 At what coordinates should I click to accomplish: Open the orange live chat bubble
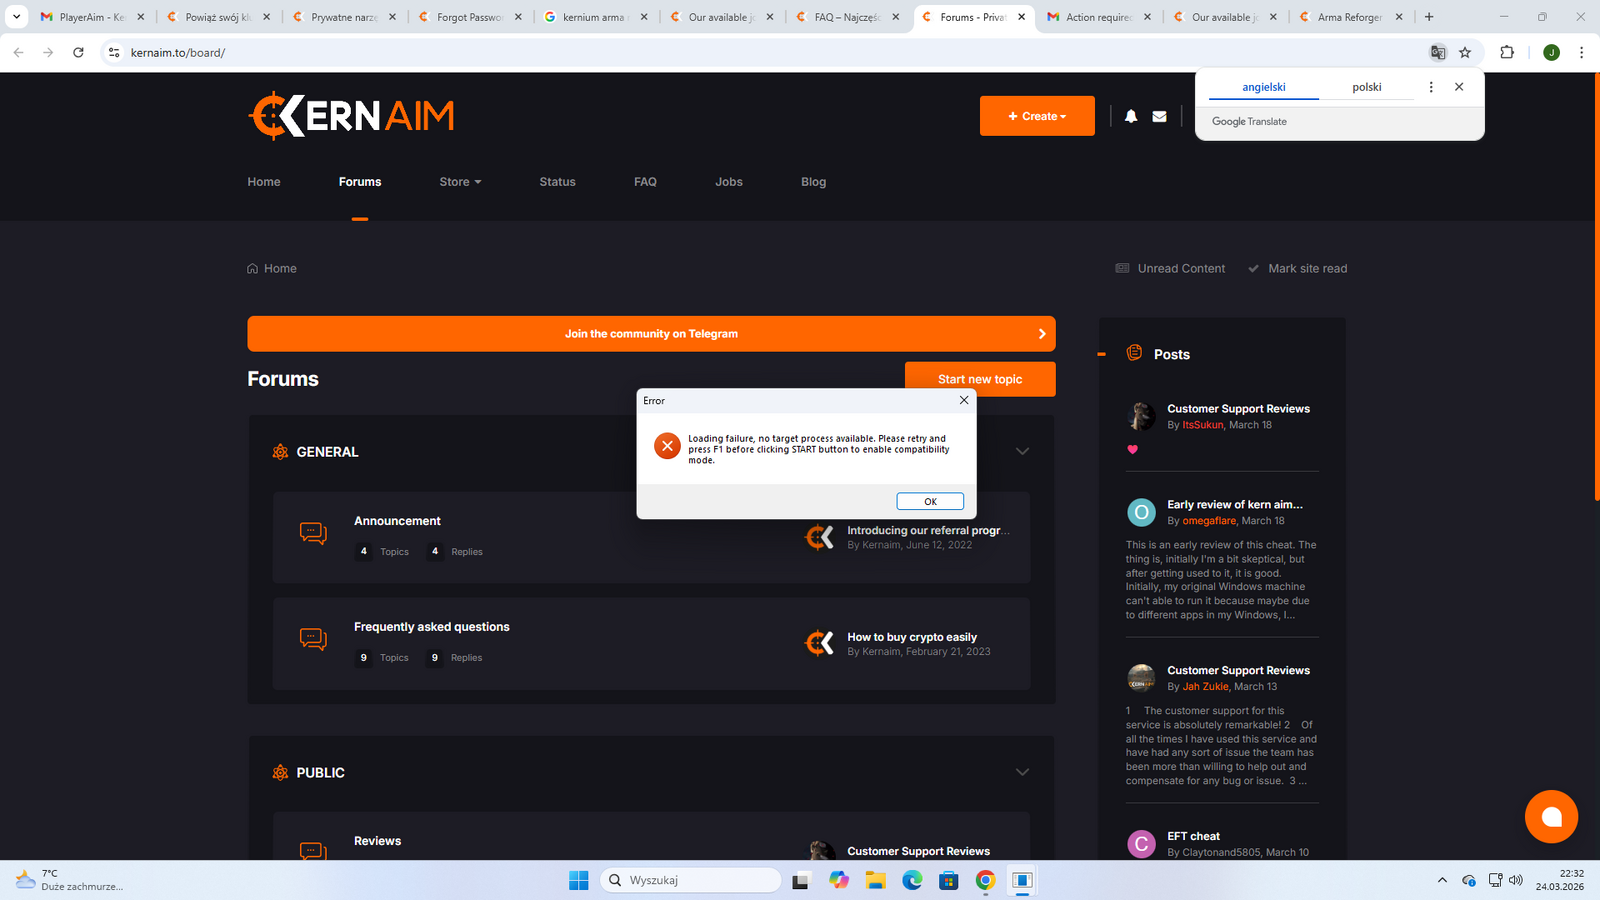tap(1551, 816)
